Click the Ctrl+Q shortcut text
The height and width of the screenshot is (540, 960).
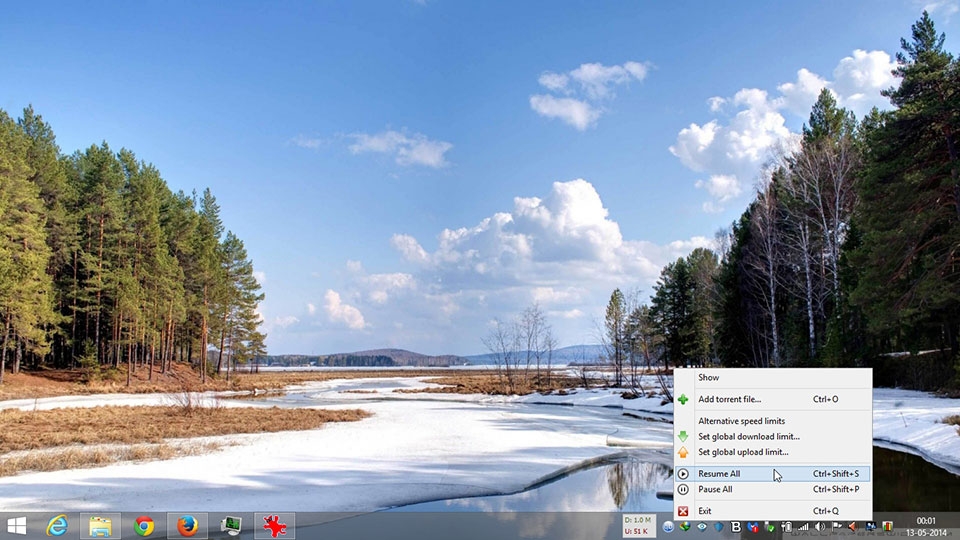pyautogui.click(x=825, y=511)
